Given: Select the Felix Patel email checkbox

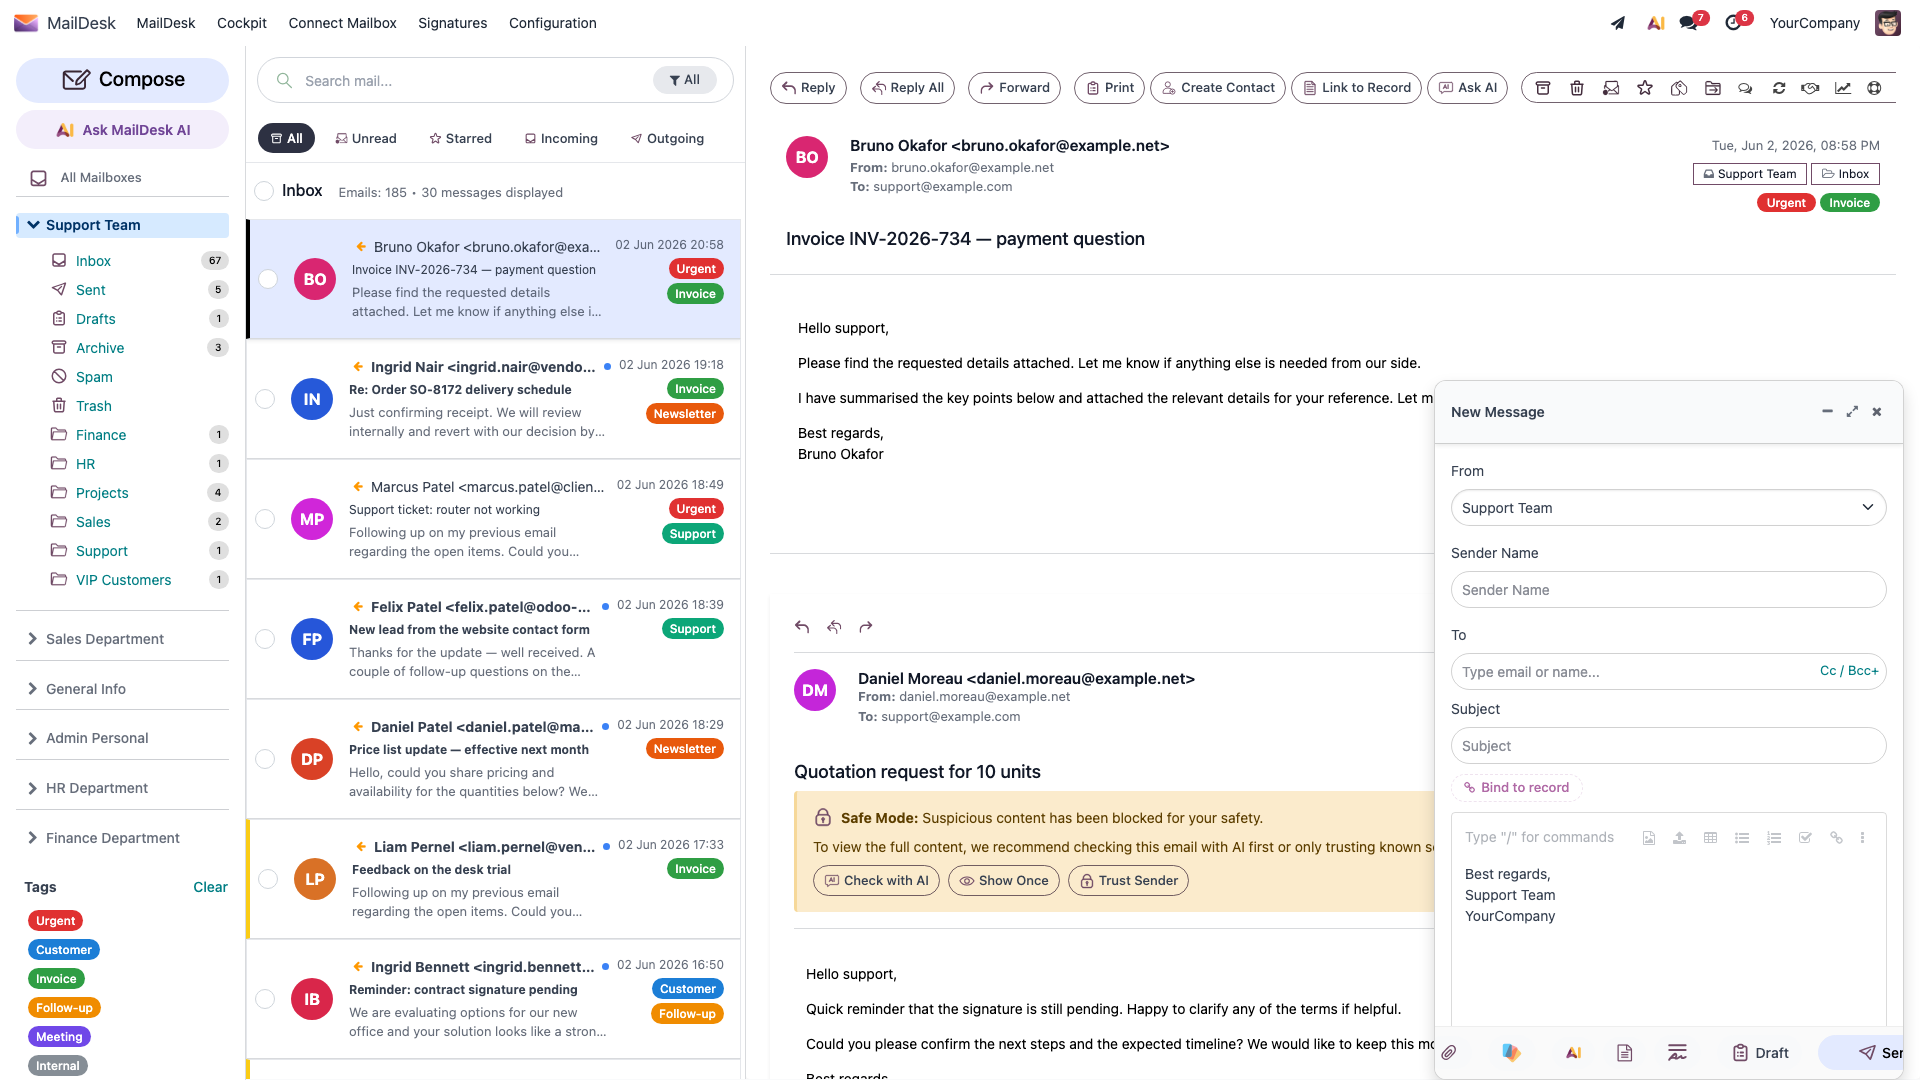Looking at the screenshot, I should coord(265,639).
